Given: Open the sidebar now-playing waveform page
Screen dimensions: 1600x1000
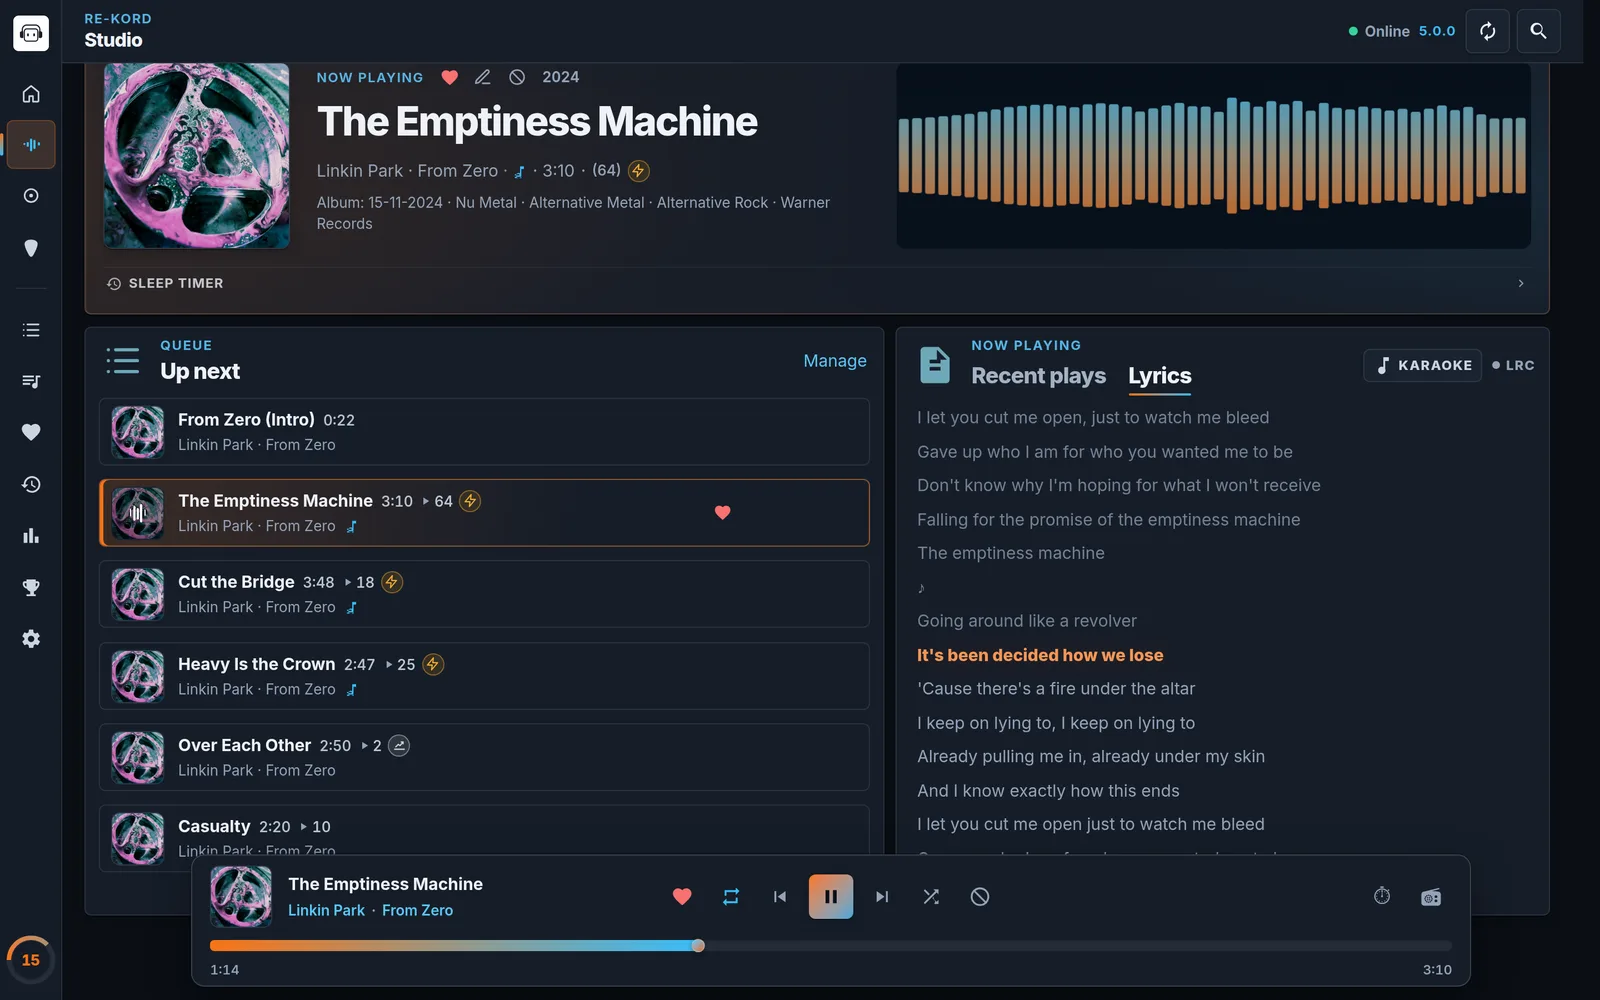Looking at the screenshot, I should (31, 145).
